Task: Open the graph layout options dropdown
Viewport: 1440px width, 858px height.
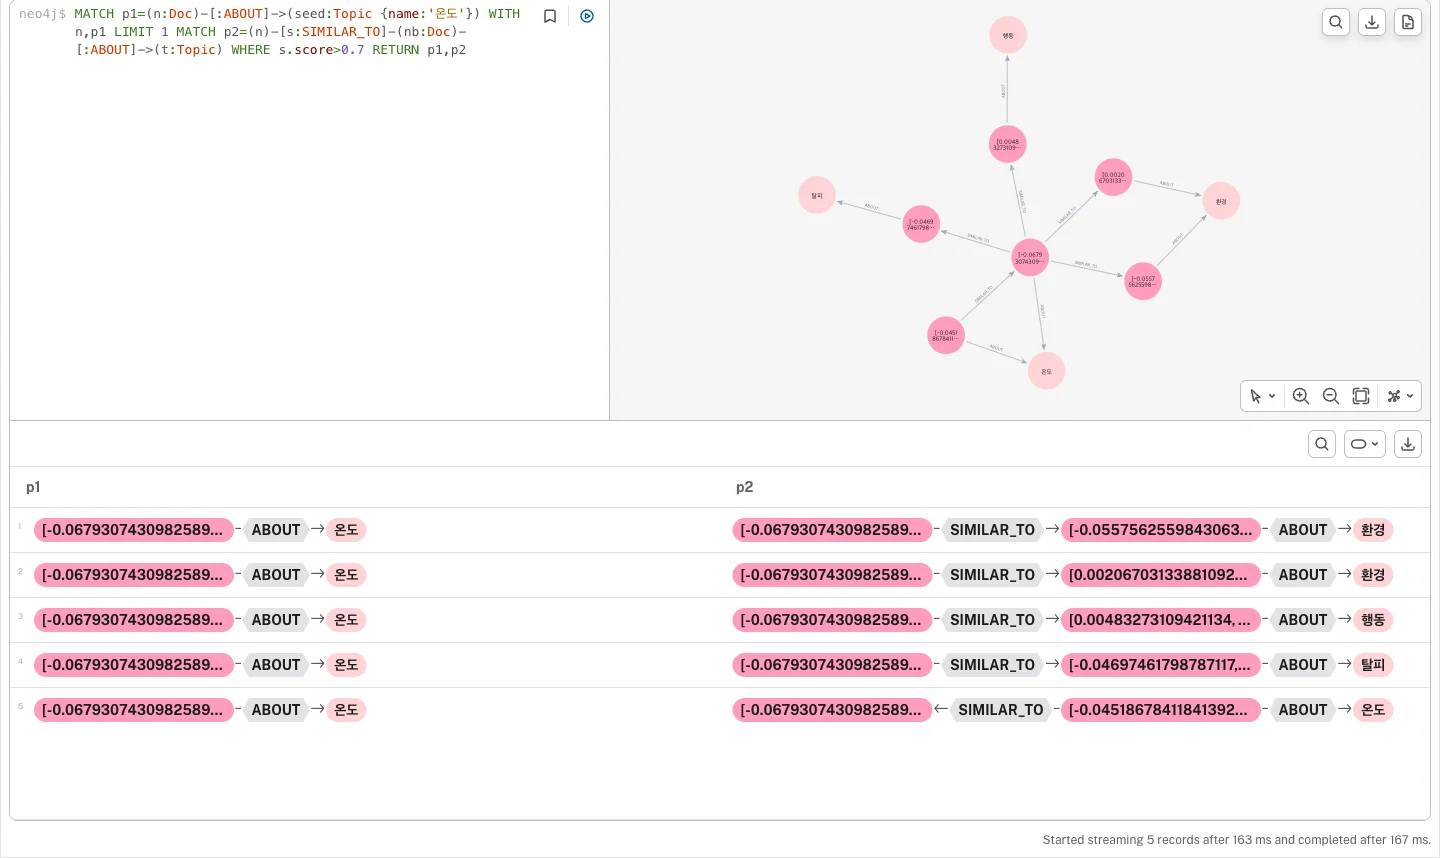Action: (x=1400, y=396)
